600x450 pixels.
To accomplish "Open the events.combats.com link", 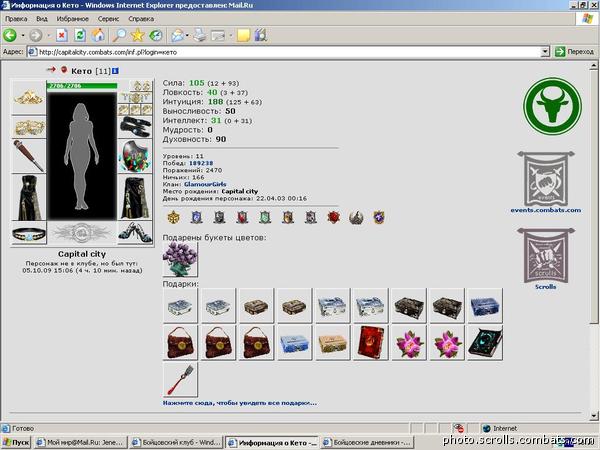I will click(x=545, y=210).
